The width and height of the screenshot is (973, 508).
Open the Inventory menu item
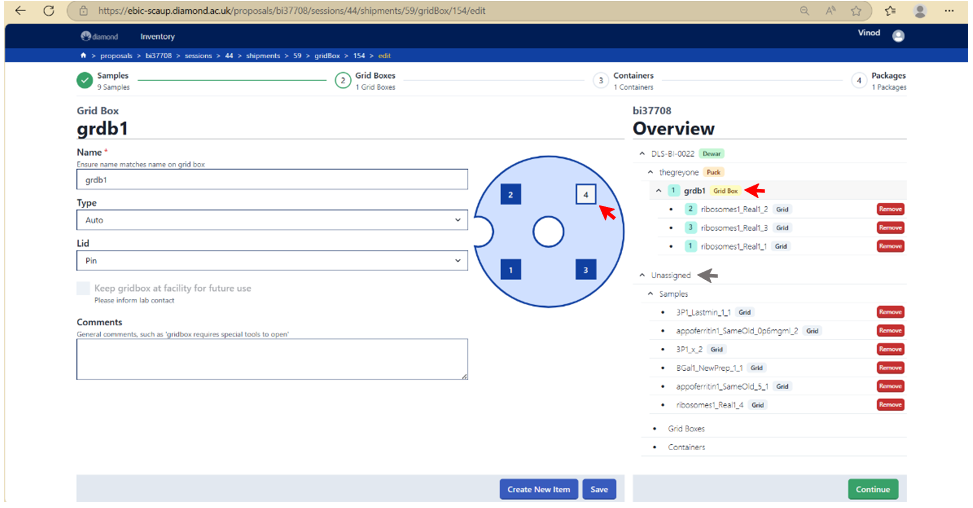click(x=157, y=37)
